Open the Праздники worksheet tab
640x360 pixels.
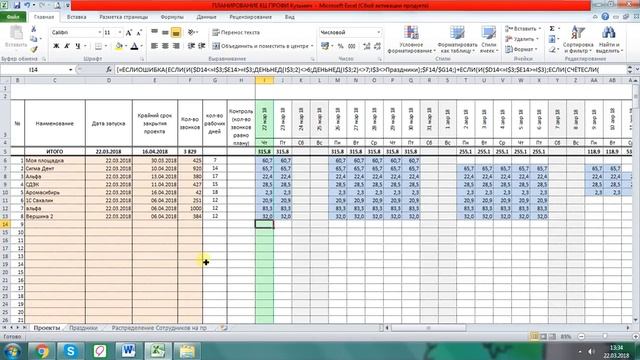[83, 328]
